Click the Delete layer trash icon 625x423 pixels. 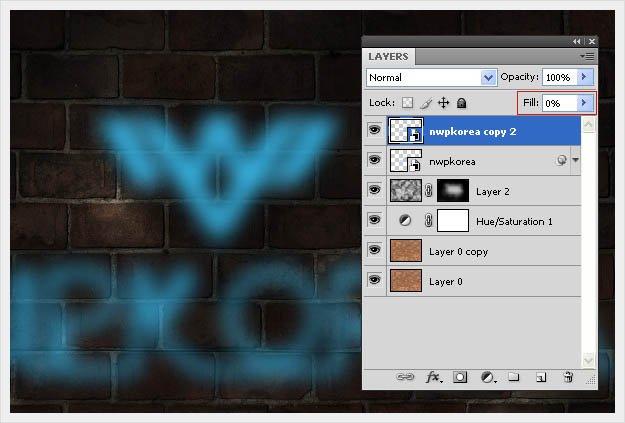coord(568,377)
